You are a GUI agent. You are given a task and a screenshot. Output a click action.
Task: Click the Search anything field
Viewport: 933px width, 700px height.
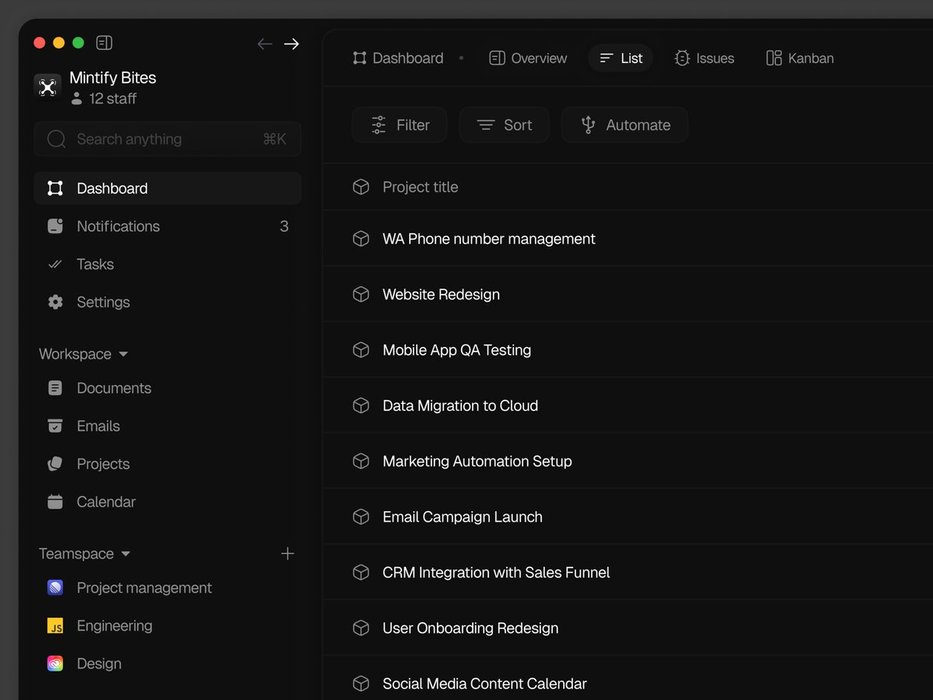(167, 139)
